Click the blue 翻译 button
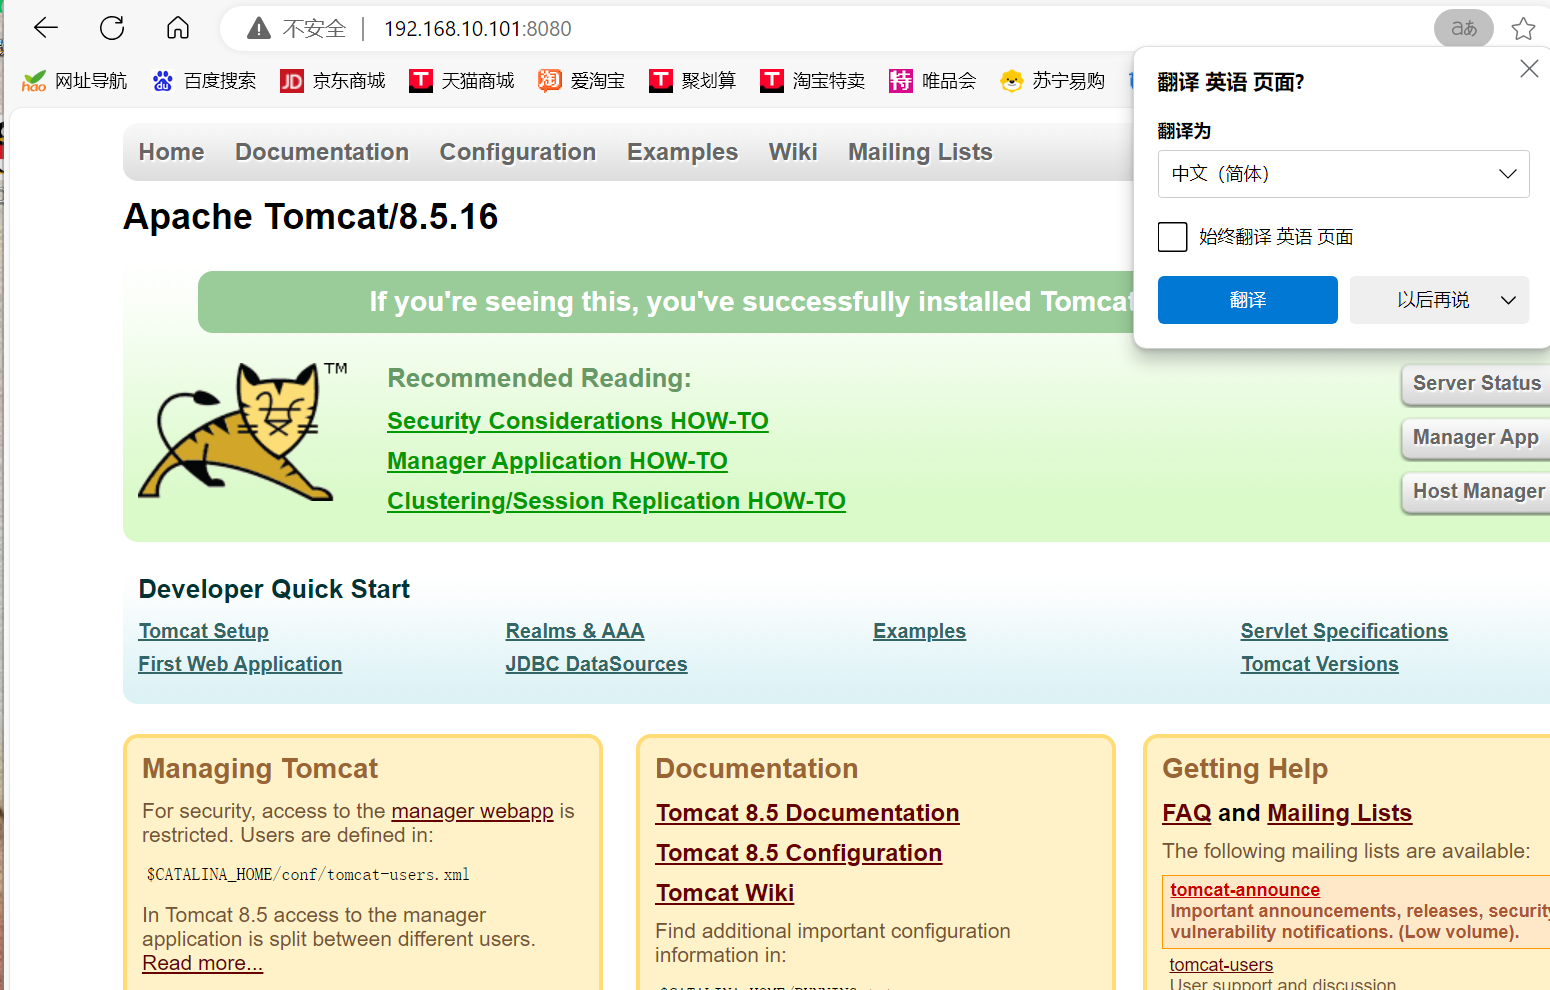 [x=1247, y=300]
